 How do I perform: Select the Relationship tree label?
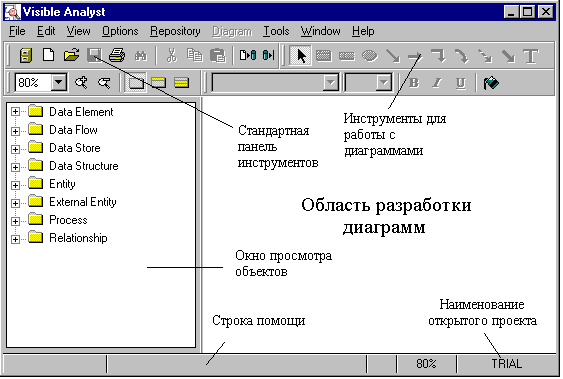78,238
